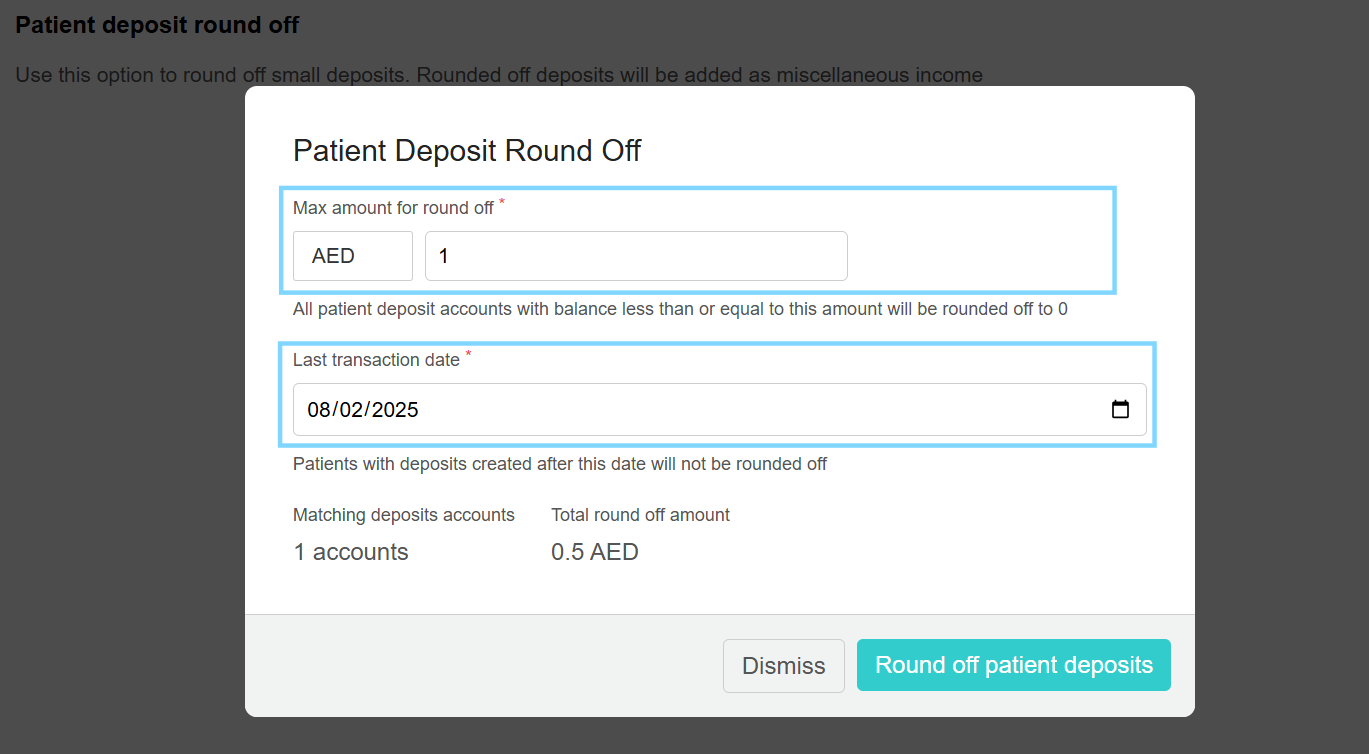Select the Last transaction date field
Screen dimensions: 1369x754
click(720, 409)
